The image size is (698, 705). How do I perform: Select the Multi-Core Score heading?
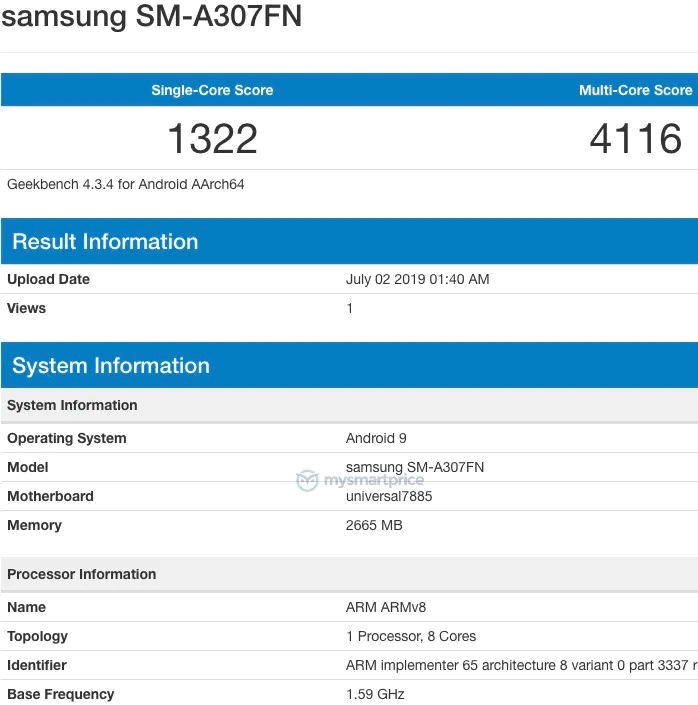pyautogui.click(x=635, y=90)
